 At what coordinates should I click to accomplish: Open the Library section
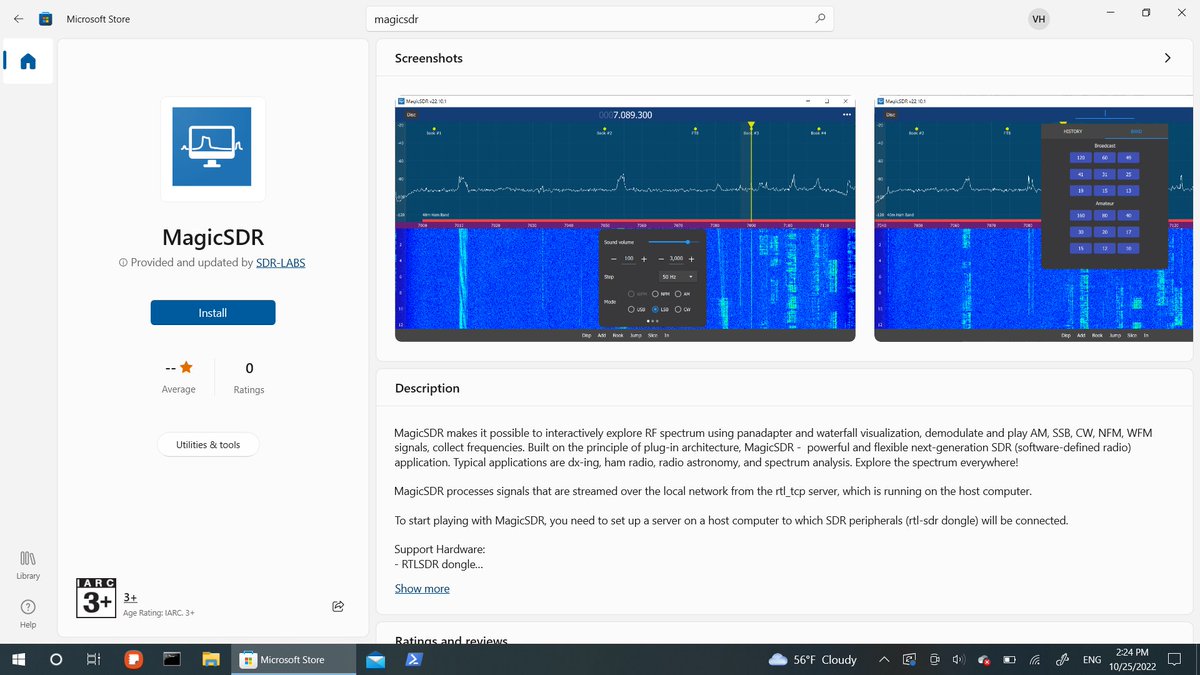coord(28,565)
